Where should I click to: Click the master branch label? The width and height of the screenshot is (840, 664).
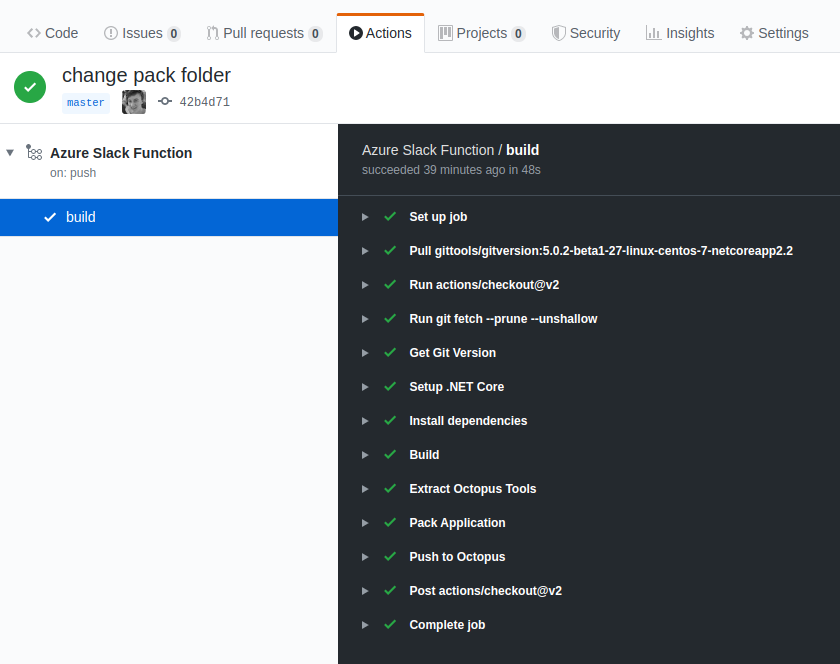[x=86, y=102]
